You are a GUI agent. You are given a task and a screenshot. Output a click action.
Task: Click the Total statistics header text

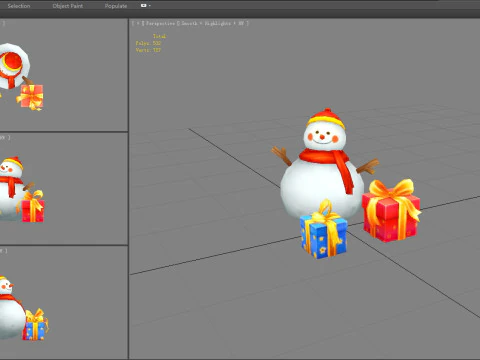coord(159,36)
